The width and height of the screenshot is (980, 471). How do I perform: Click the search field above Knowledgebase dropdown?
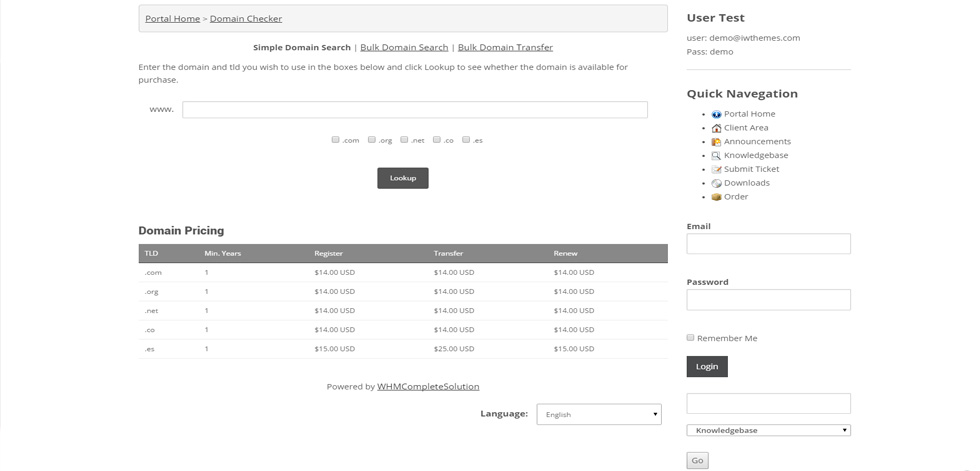768,403
